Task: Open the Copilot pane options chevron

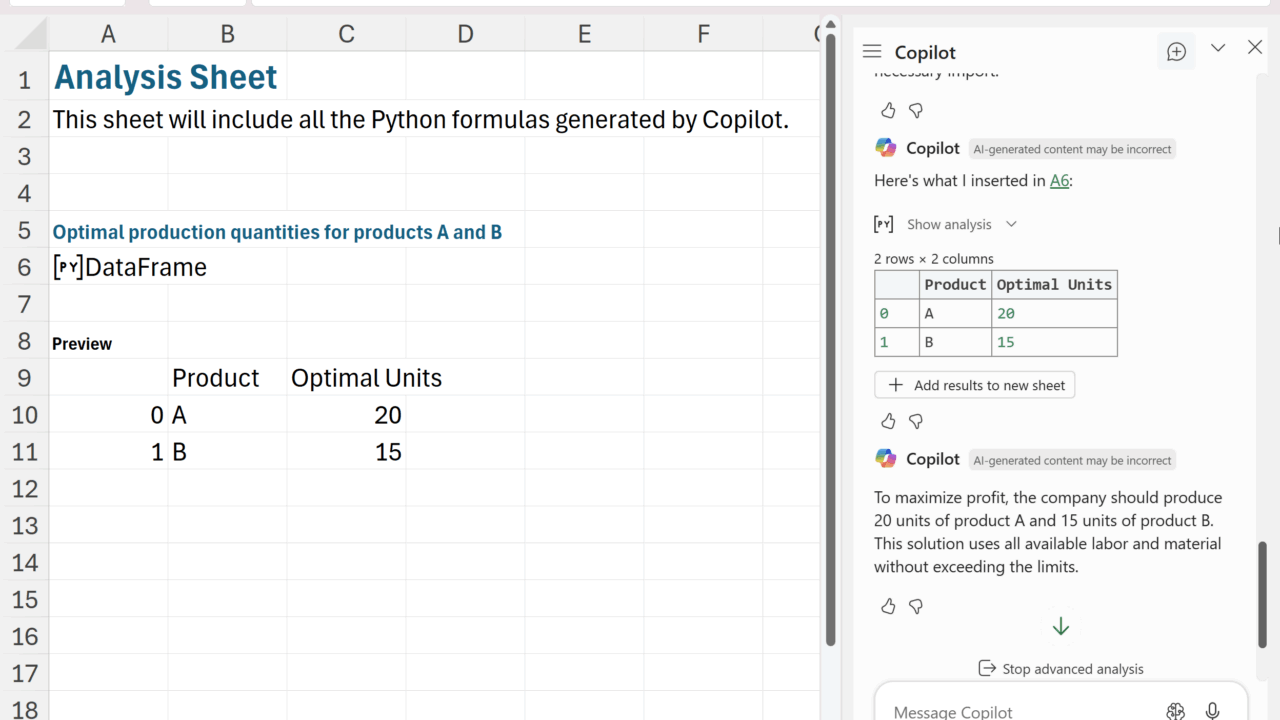Action: tap(1218, 48)
